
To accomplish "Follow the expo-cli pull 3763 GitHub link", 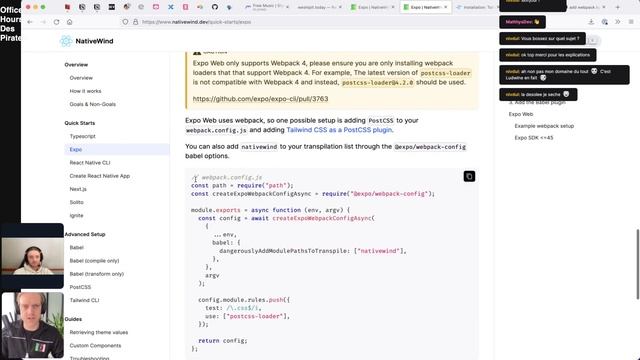I will (260, 99).
